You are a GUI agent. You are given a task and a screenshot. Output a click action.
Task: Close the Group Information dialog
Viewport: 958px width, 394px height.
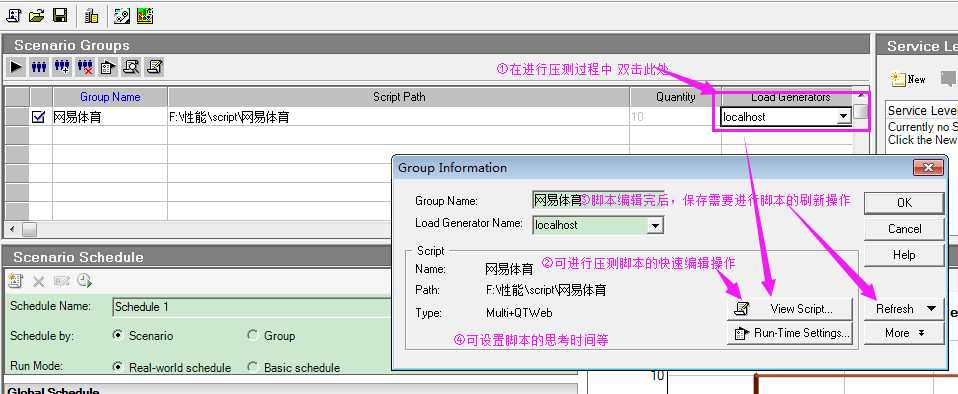coord(928,167)
